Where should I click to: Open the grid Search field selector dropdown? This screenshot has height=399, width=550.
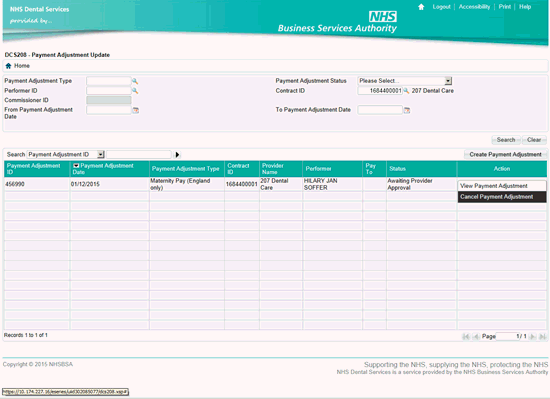click(101, 155)
